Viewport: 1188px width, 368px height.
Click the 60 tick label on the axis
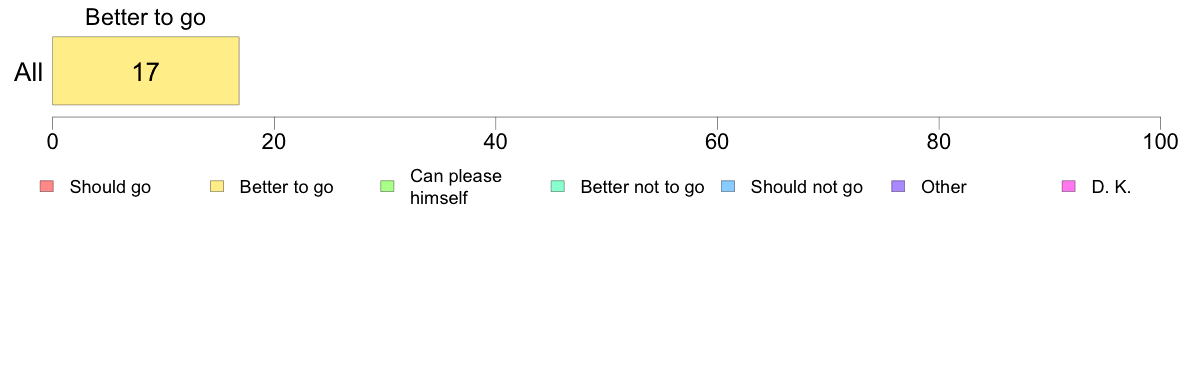click(717, 141)
